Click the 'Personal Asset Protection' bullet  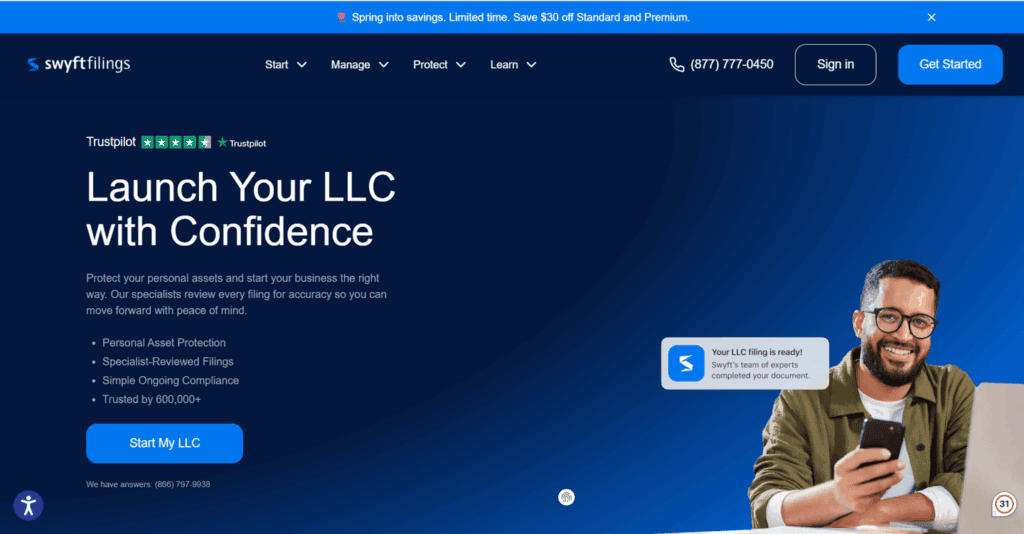click(x=164, y=343)
